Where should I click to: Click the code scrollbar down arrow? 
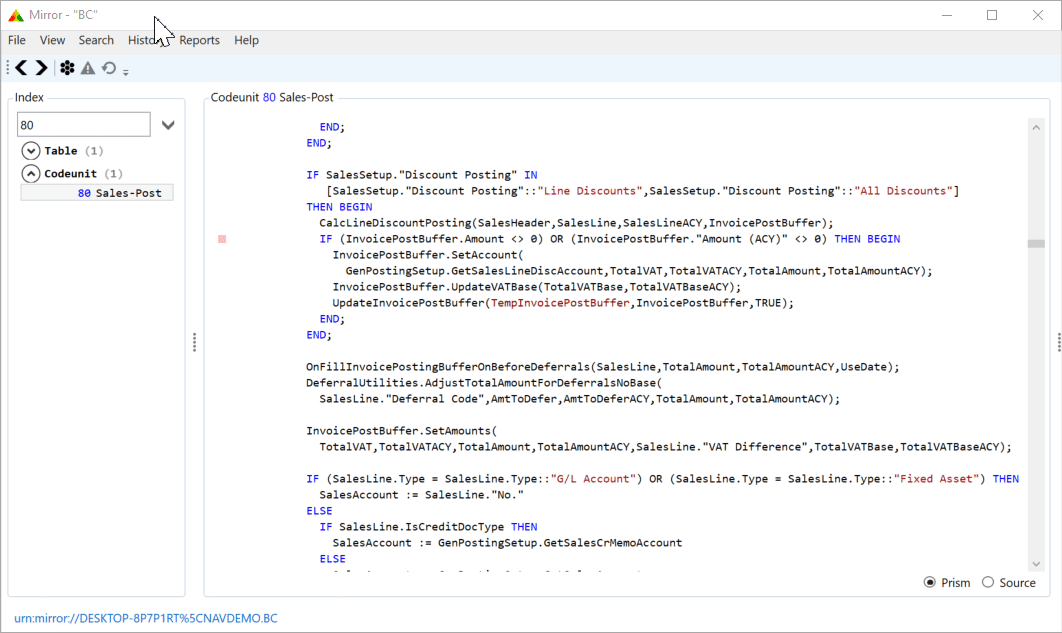pos(1036,563)
